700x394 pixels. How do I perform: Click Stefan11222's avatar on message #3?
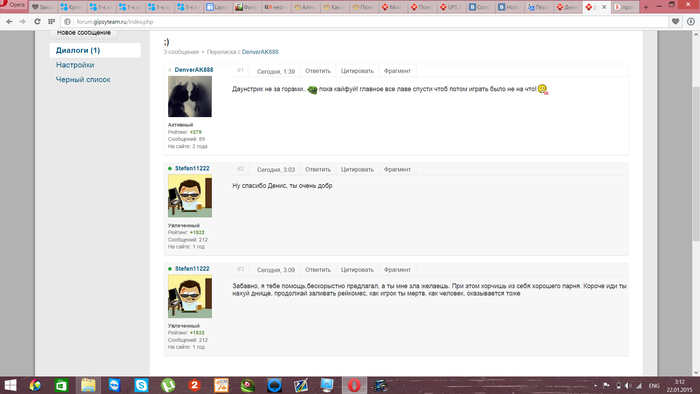click(x=190, y=296)
